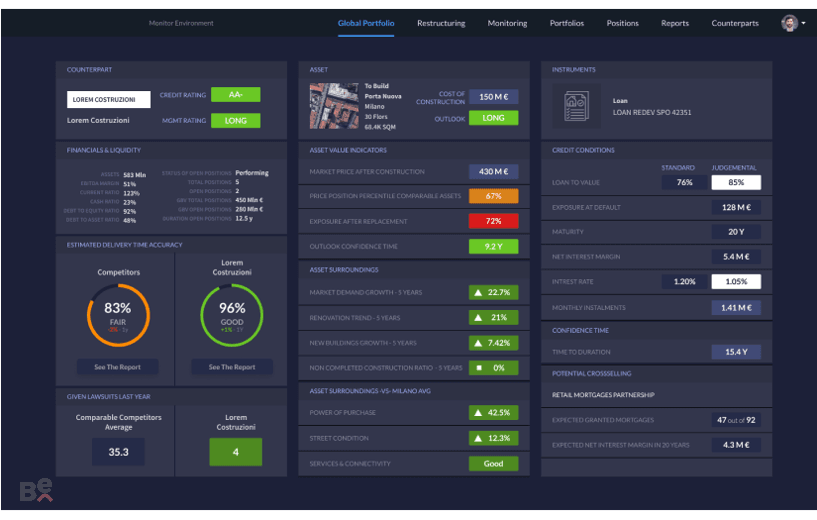Click the 35.3 competitors lawsuits average box
This screenshot has height=520, width=817.
point(118,452)
